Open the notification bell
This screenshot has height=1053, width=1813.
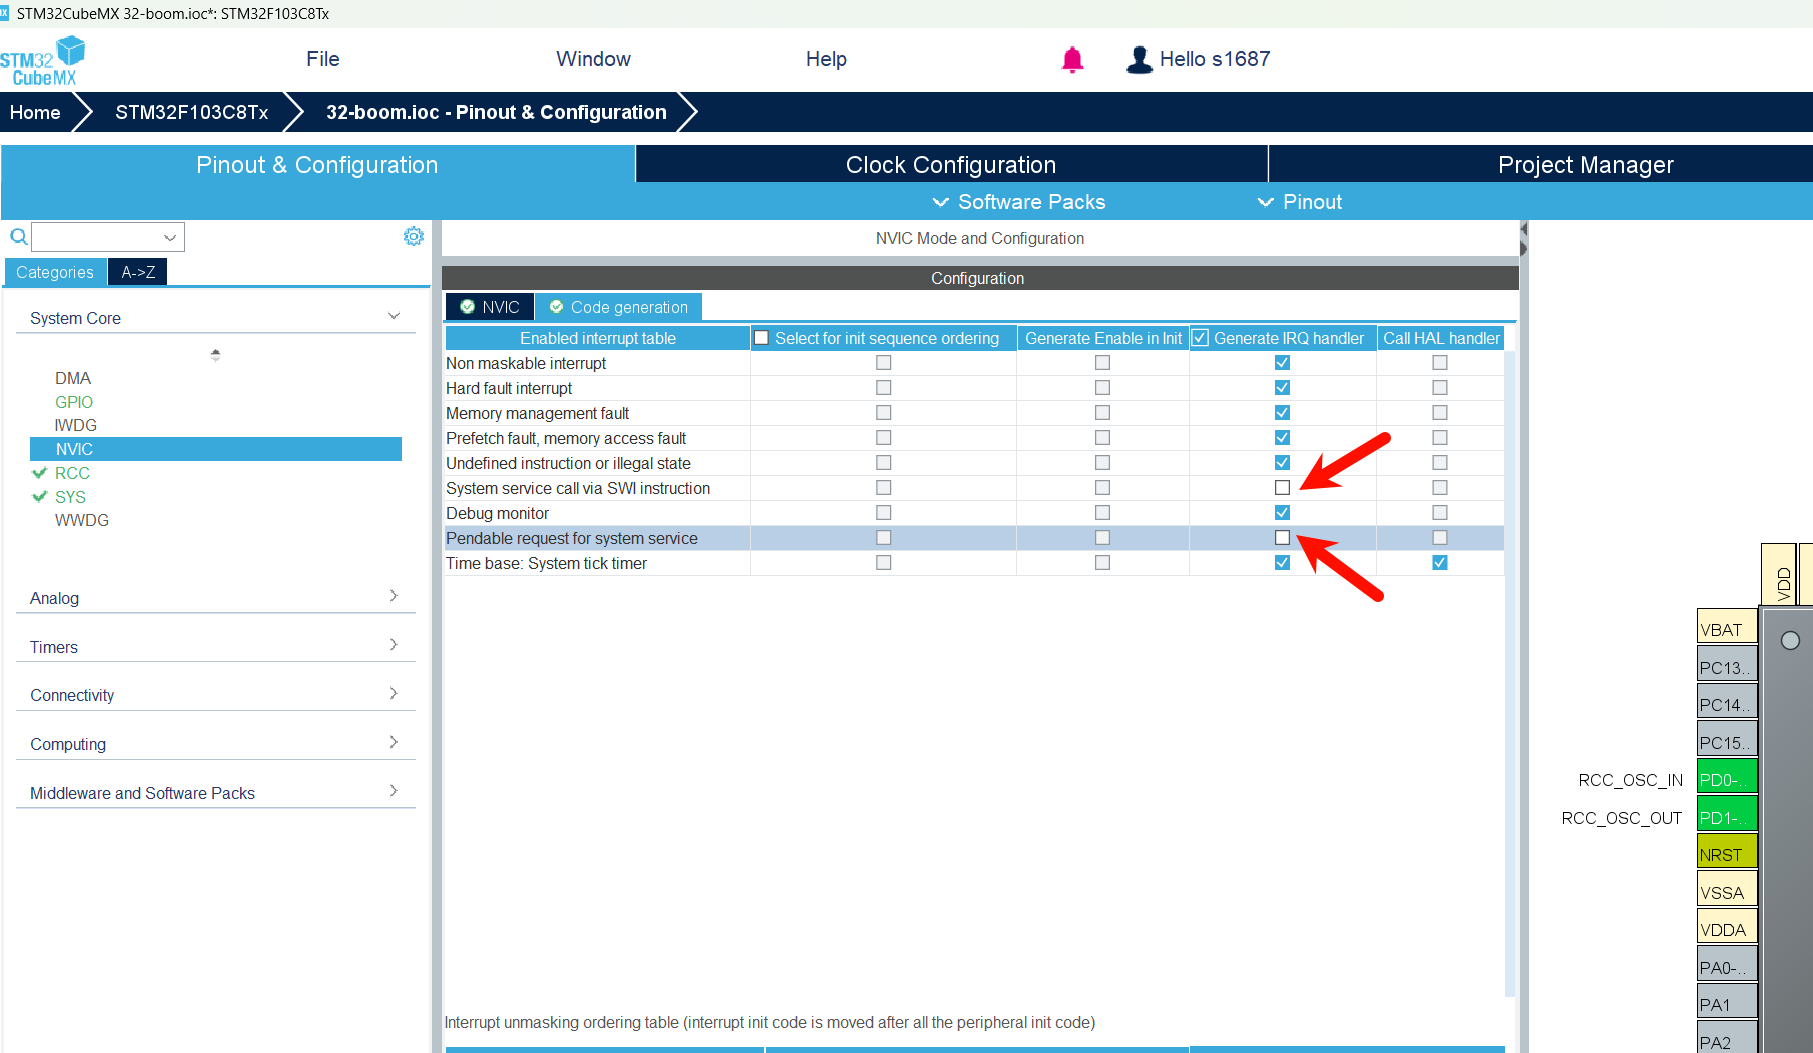pos(1072,60)
